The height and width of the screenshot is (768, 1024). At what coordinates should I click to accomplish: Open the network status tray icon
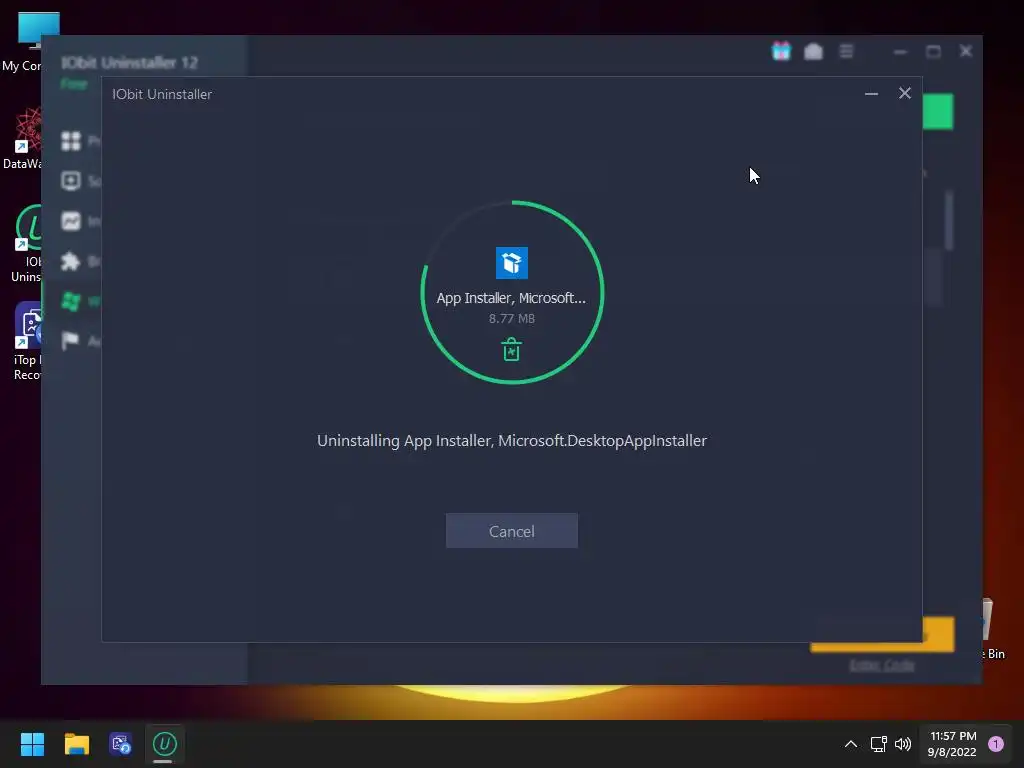(x=878, y=744)
